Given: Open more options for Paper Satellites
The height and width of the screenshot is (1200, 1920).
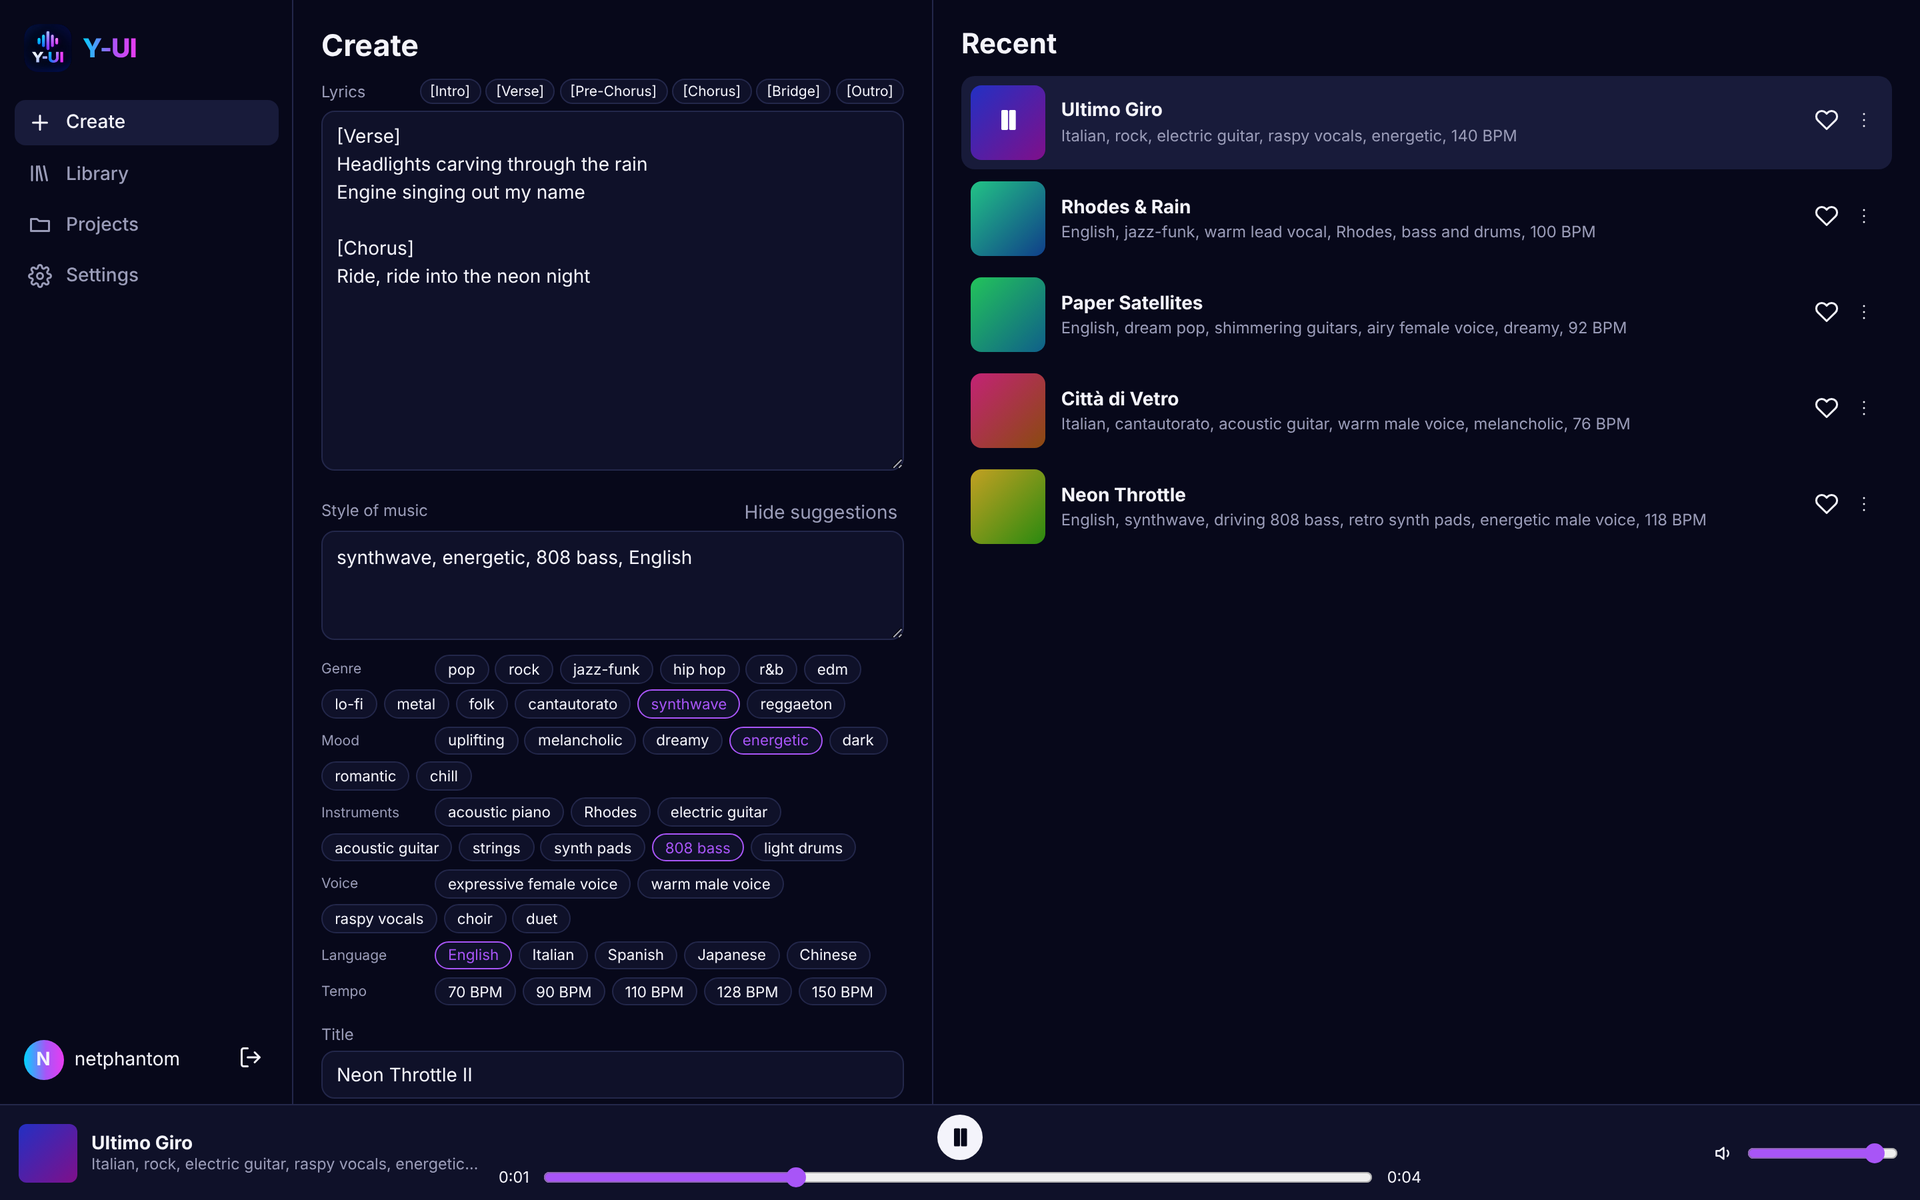Looking at the screenshot, I should (1864, 312).
